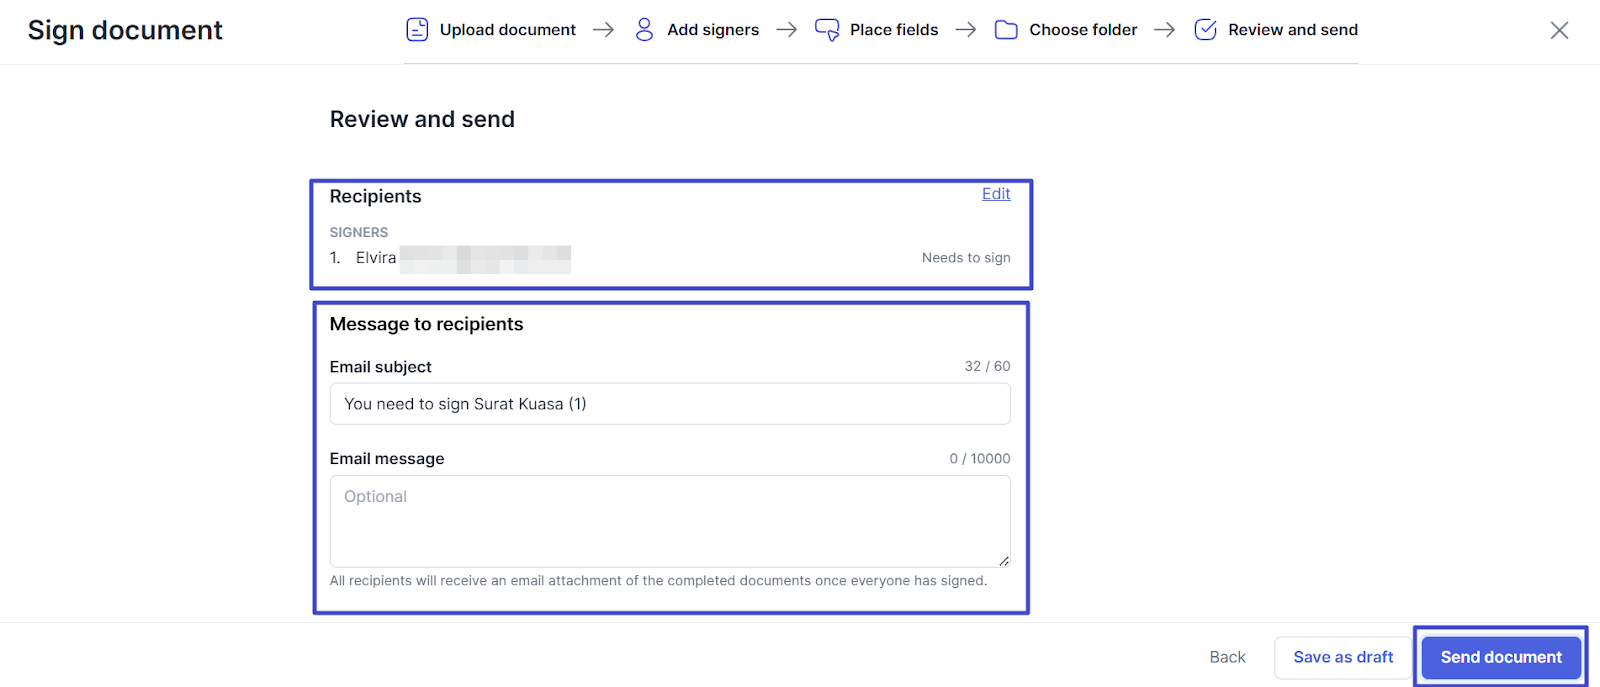Edit the recipients list

996,194
